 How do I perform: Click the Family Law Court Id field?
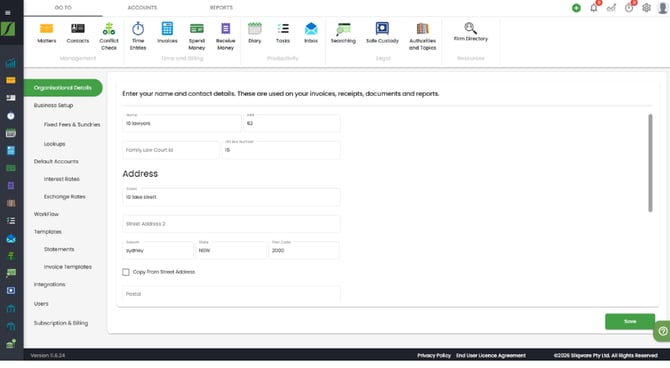pos(170,150)
